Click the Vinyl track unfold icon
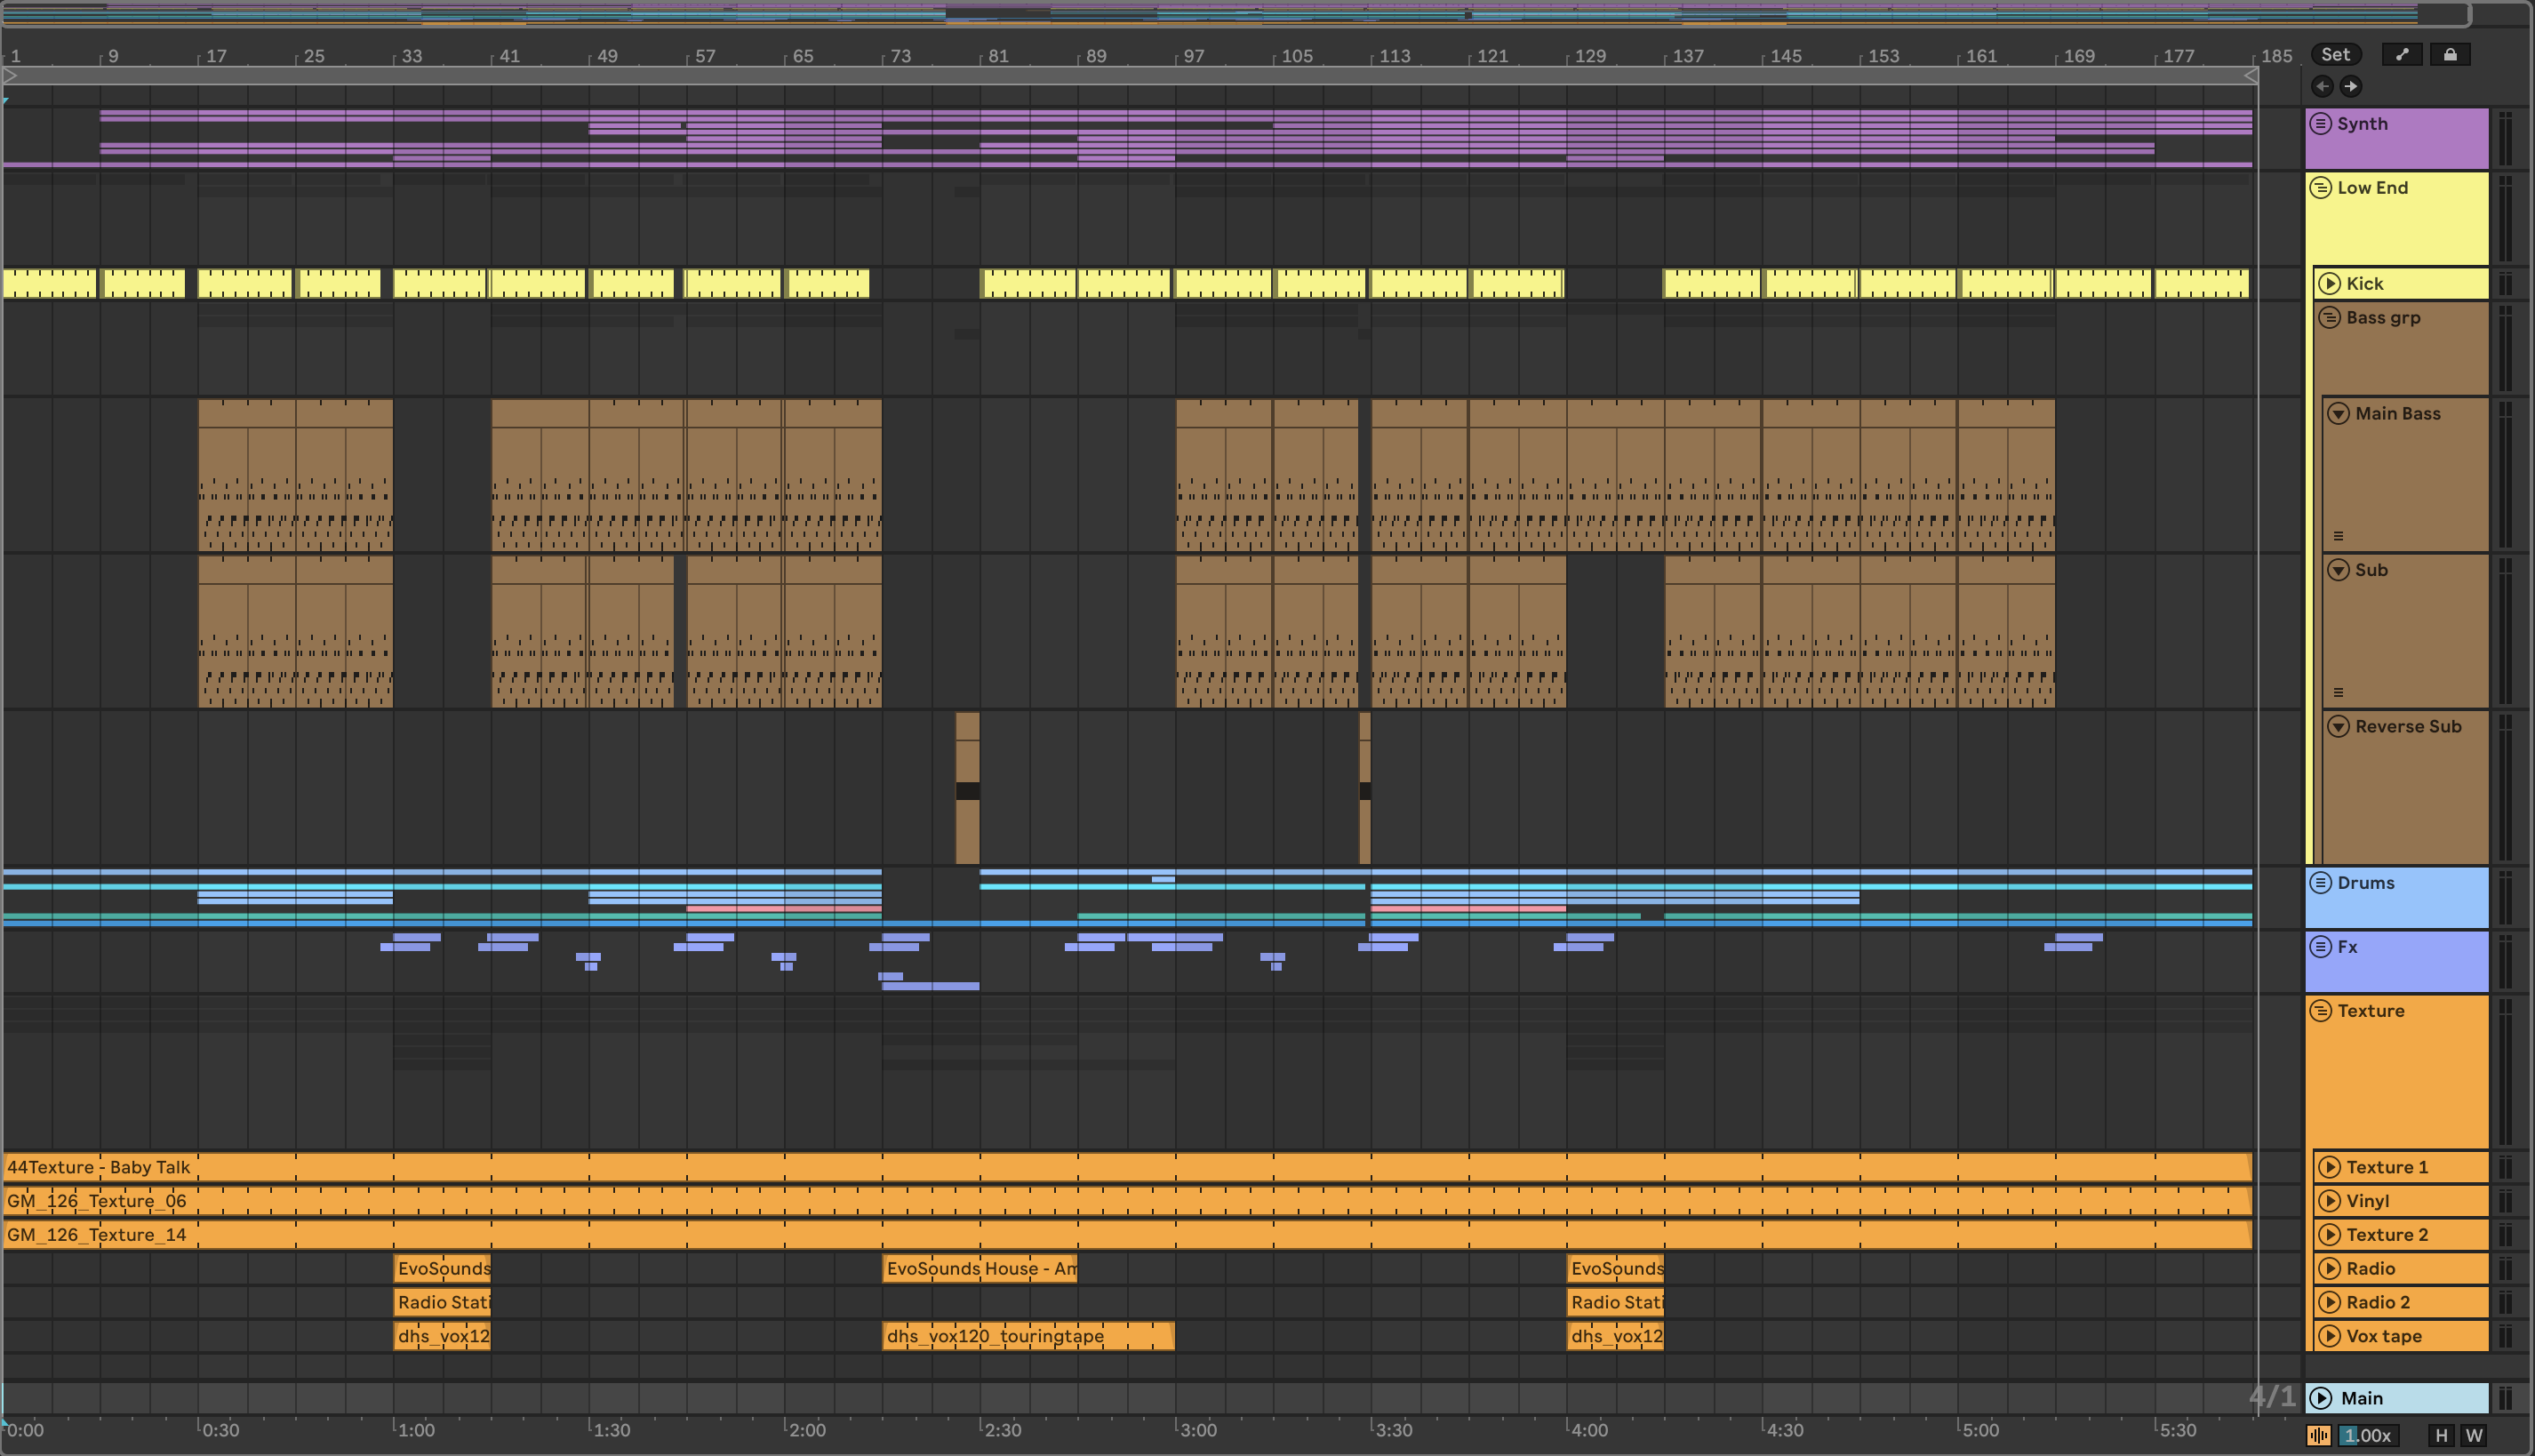The height and width of the screenshot is (1456, 2535). click(x=2330, y=1201)
